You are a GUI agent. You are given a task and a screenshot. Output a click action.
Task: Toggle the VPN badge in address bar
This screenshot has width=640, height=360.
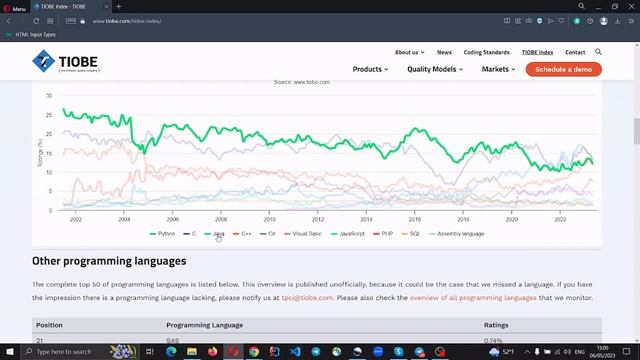(x=71, y=21)
